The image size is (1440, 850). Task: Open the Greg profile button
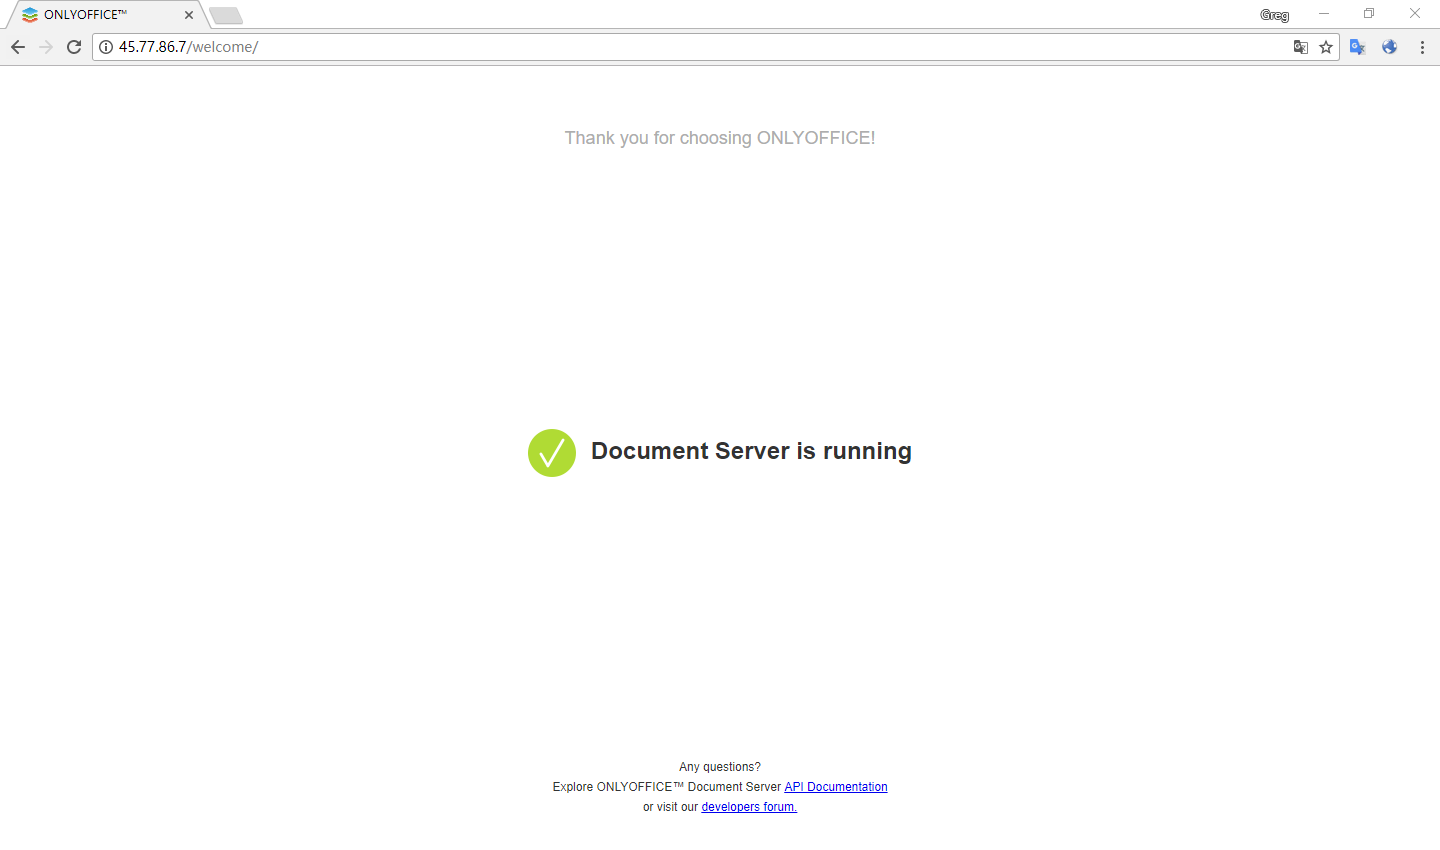coord(1274,15)
